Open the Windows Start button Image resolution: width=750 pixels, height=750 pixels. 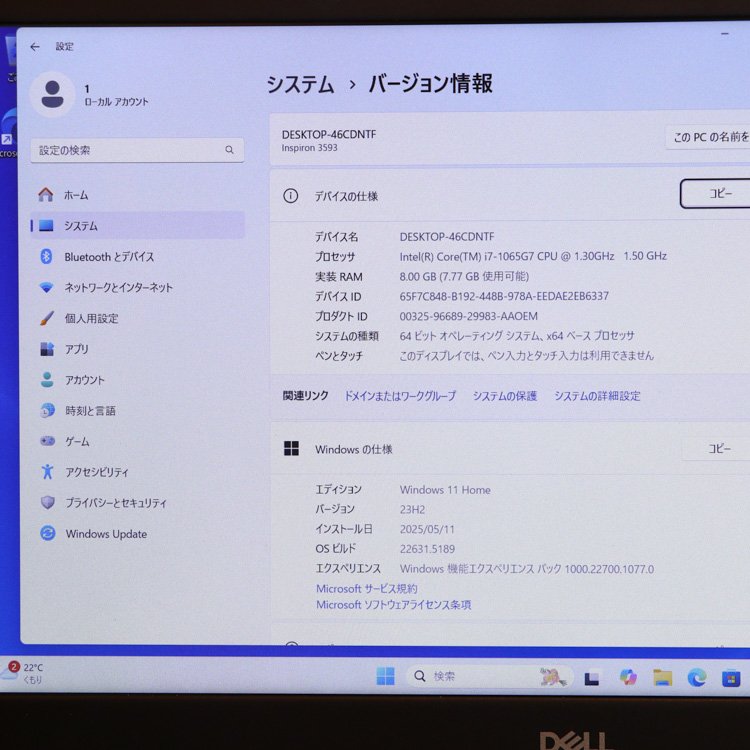click(386, 676)
